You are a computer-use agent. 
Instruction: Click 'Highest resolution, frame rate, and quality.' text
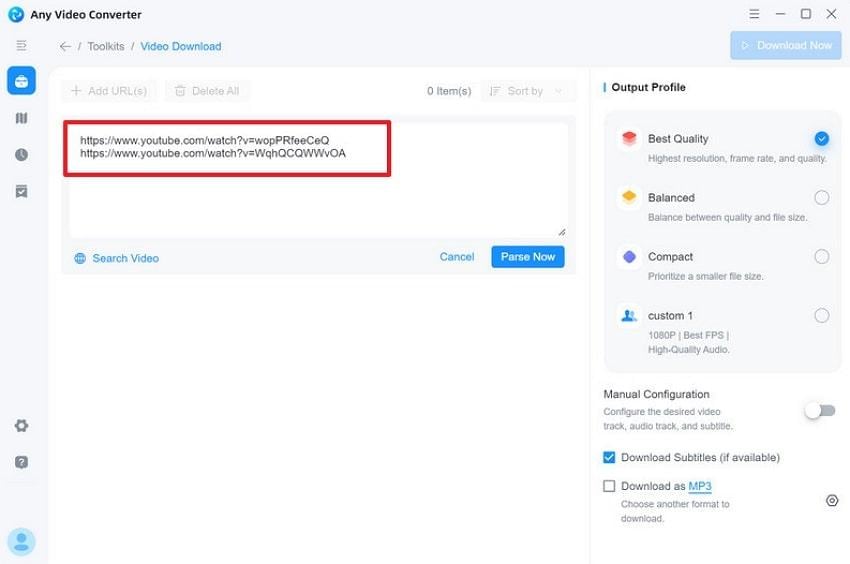(x=737, y=158)
